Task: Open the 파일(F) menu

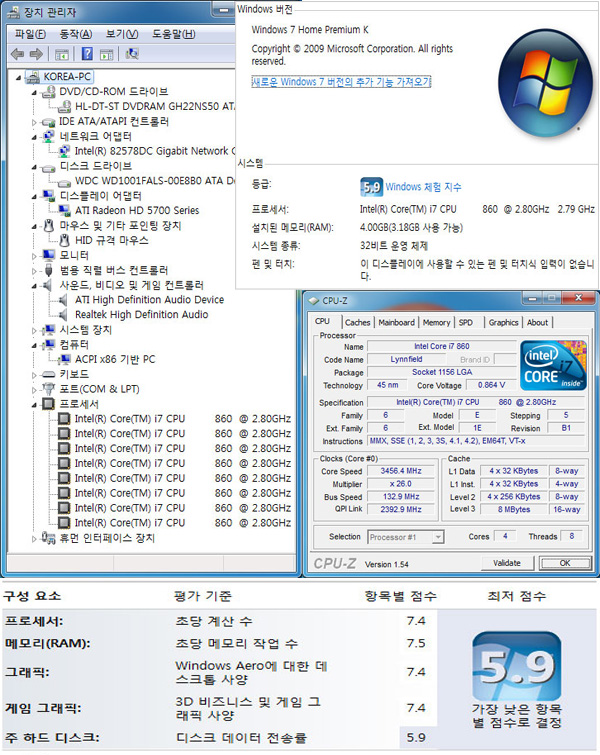Action: click(30, 34)
